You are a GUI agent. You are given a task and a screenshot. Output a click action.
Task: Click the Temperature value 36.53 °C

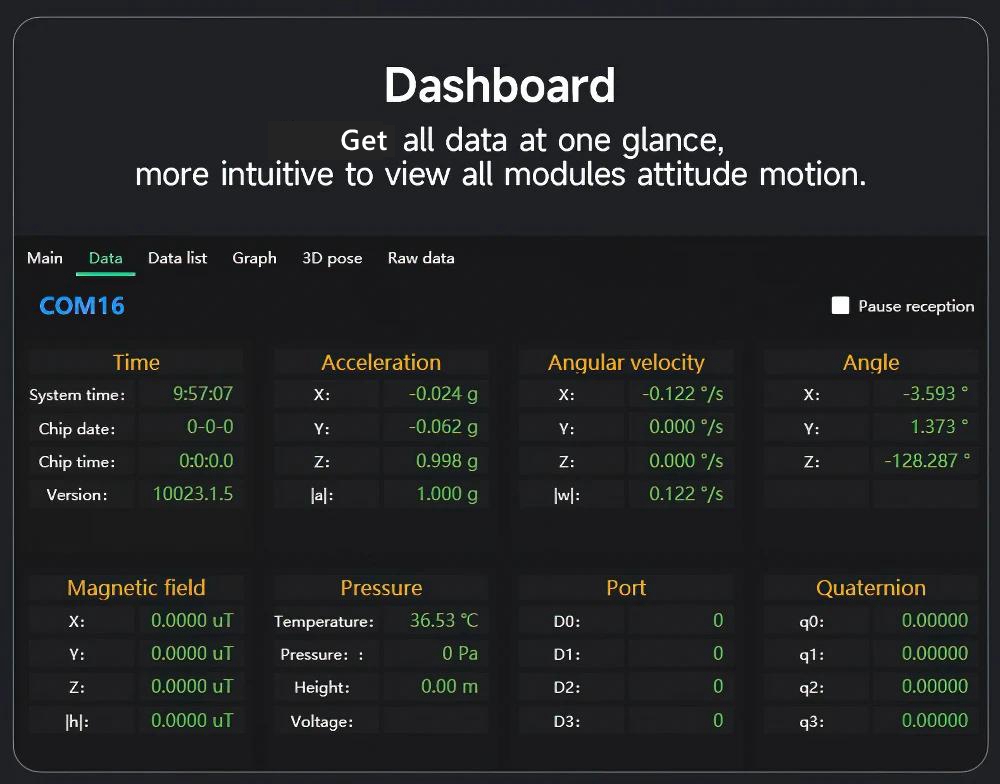point(436,621)
